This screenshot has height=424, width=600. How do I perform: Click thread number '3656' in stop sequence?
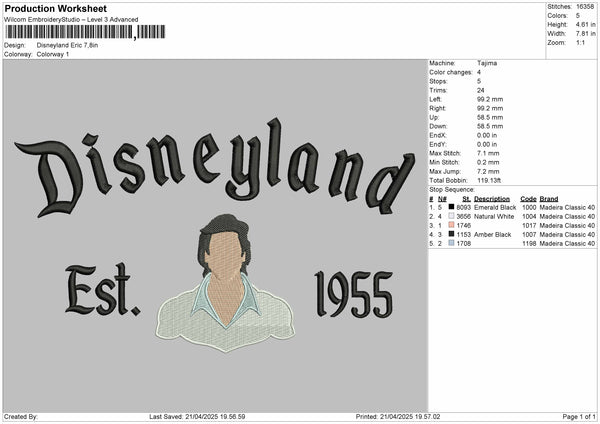[463, 216]
